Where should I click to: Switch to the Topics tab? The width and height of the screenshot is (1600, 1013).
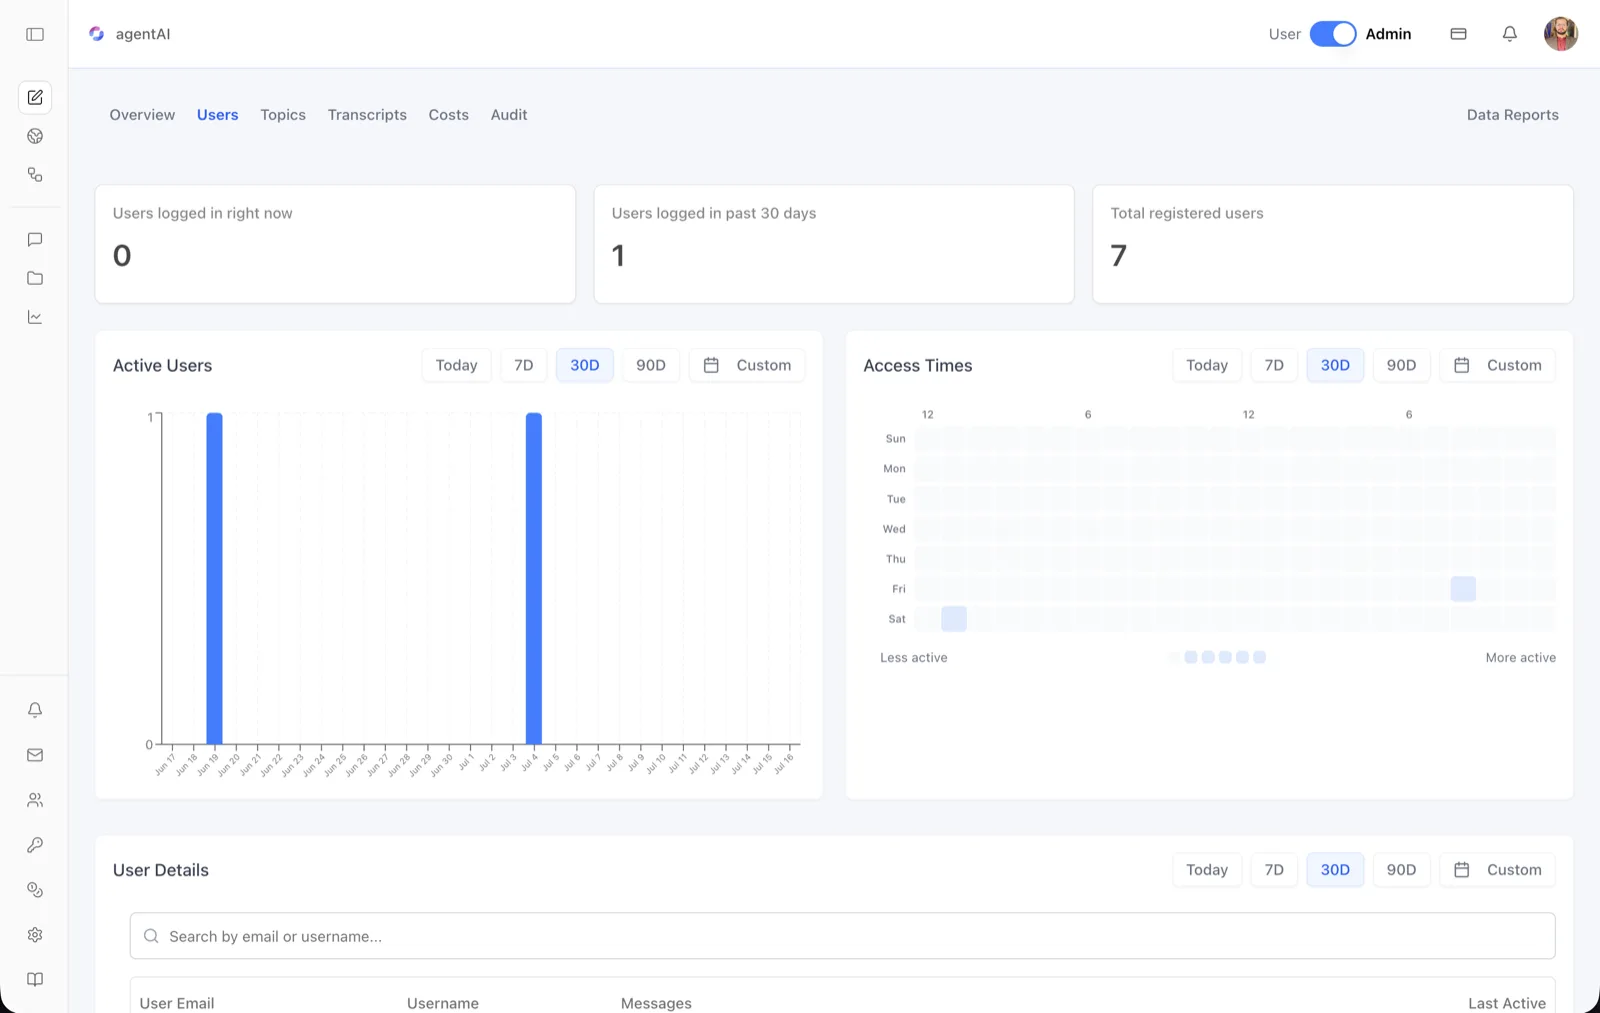(x=283, y=115)
